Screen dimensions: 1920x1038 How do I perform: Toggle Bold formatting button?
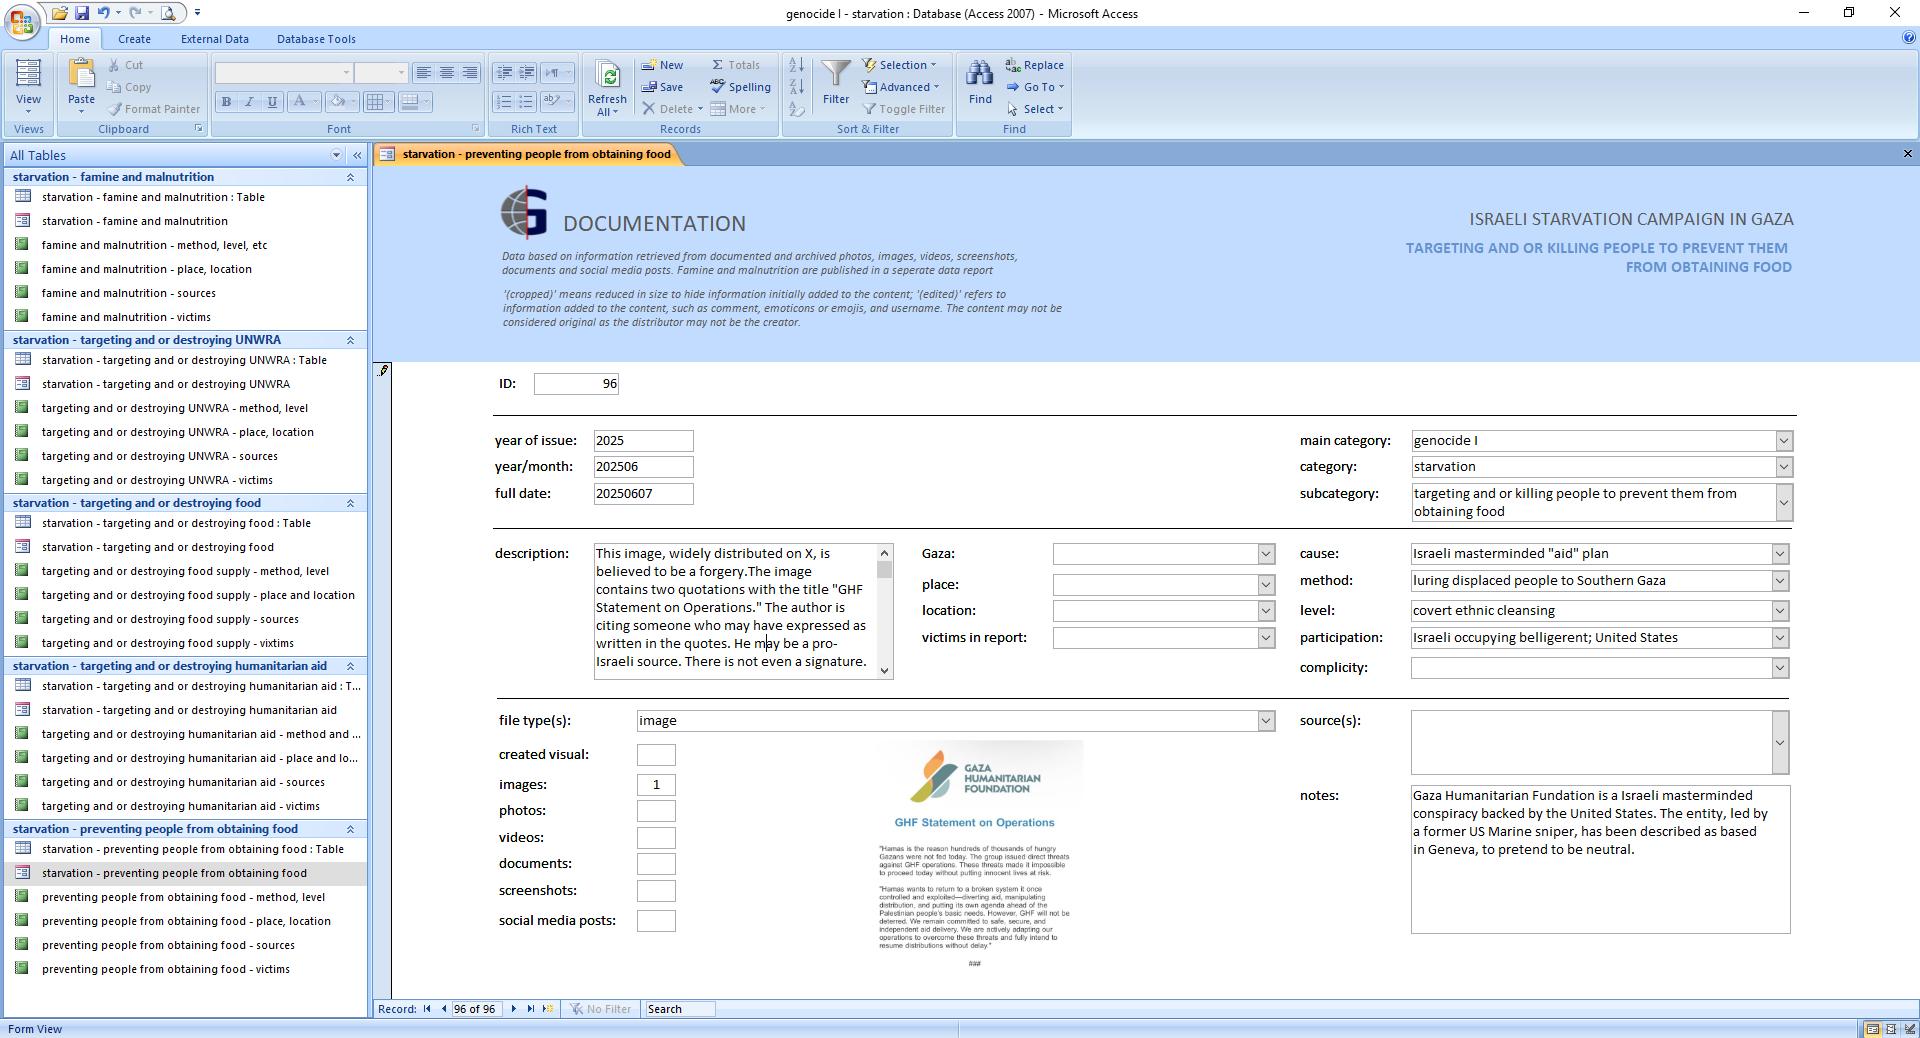coord(226,102)
